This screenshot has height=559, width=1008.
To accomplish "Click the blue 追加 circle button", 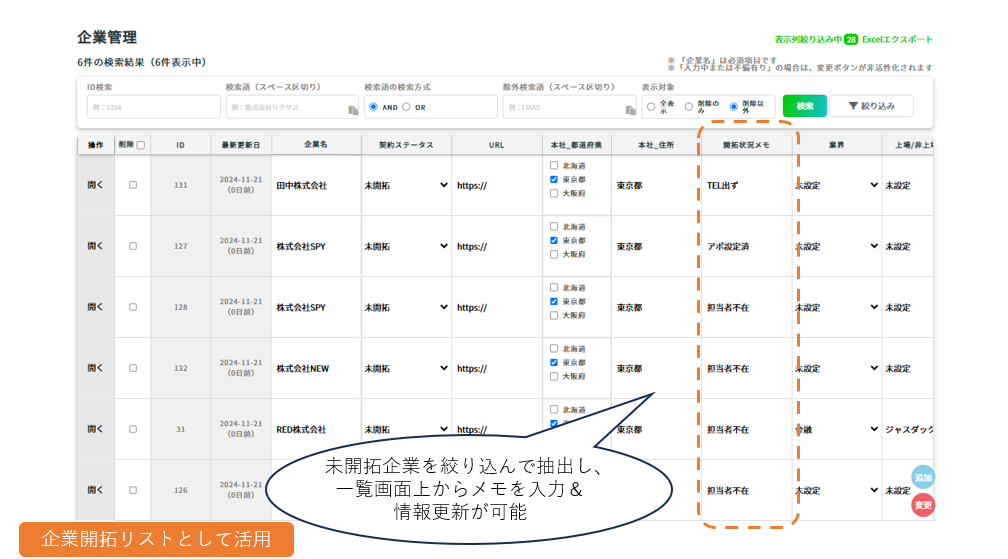I will click(x=922, y=478).
